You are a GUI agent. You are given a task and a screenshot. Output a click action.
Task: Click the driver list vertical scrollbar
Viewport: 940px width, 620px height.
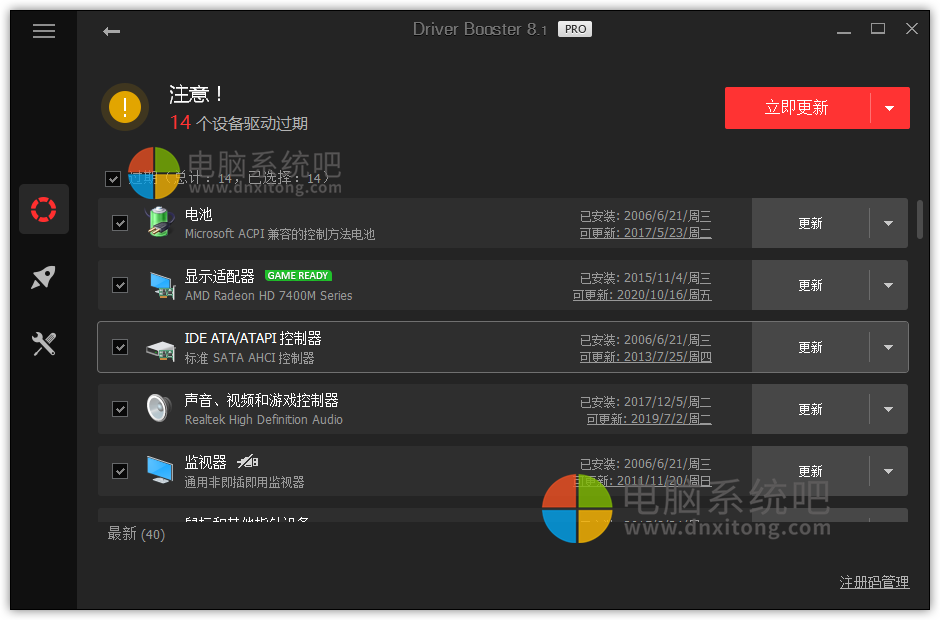pos(920,219)
